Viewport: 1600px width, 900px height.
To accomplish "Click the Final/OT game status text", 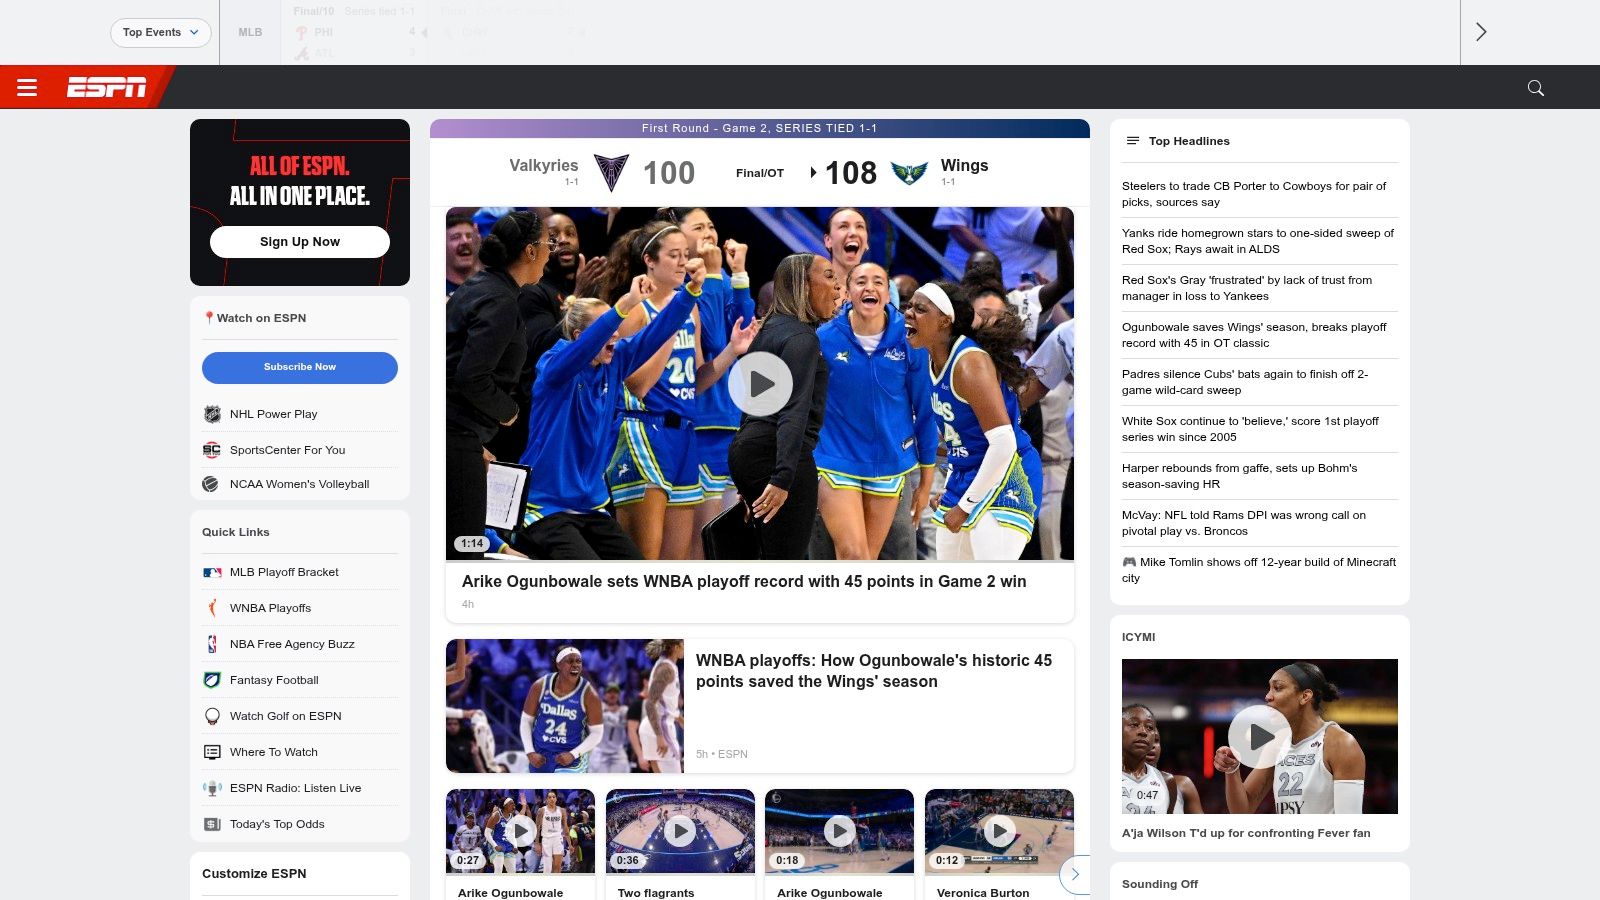I will point(760,173).
